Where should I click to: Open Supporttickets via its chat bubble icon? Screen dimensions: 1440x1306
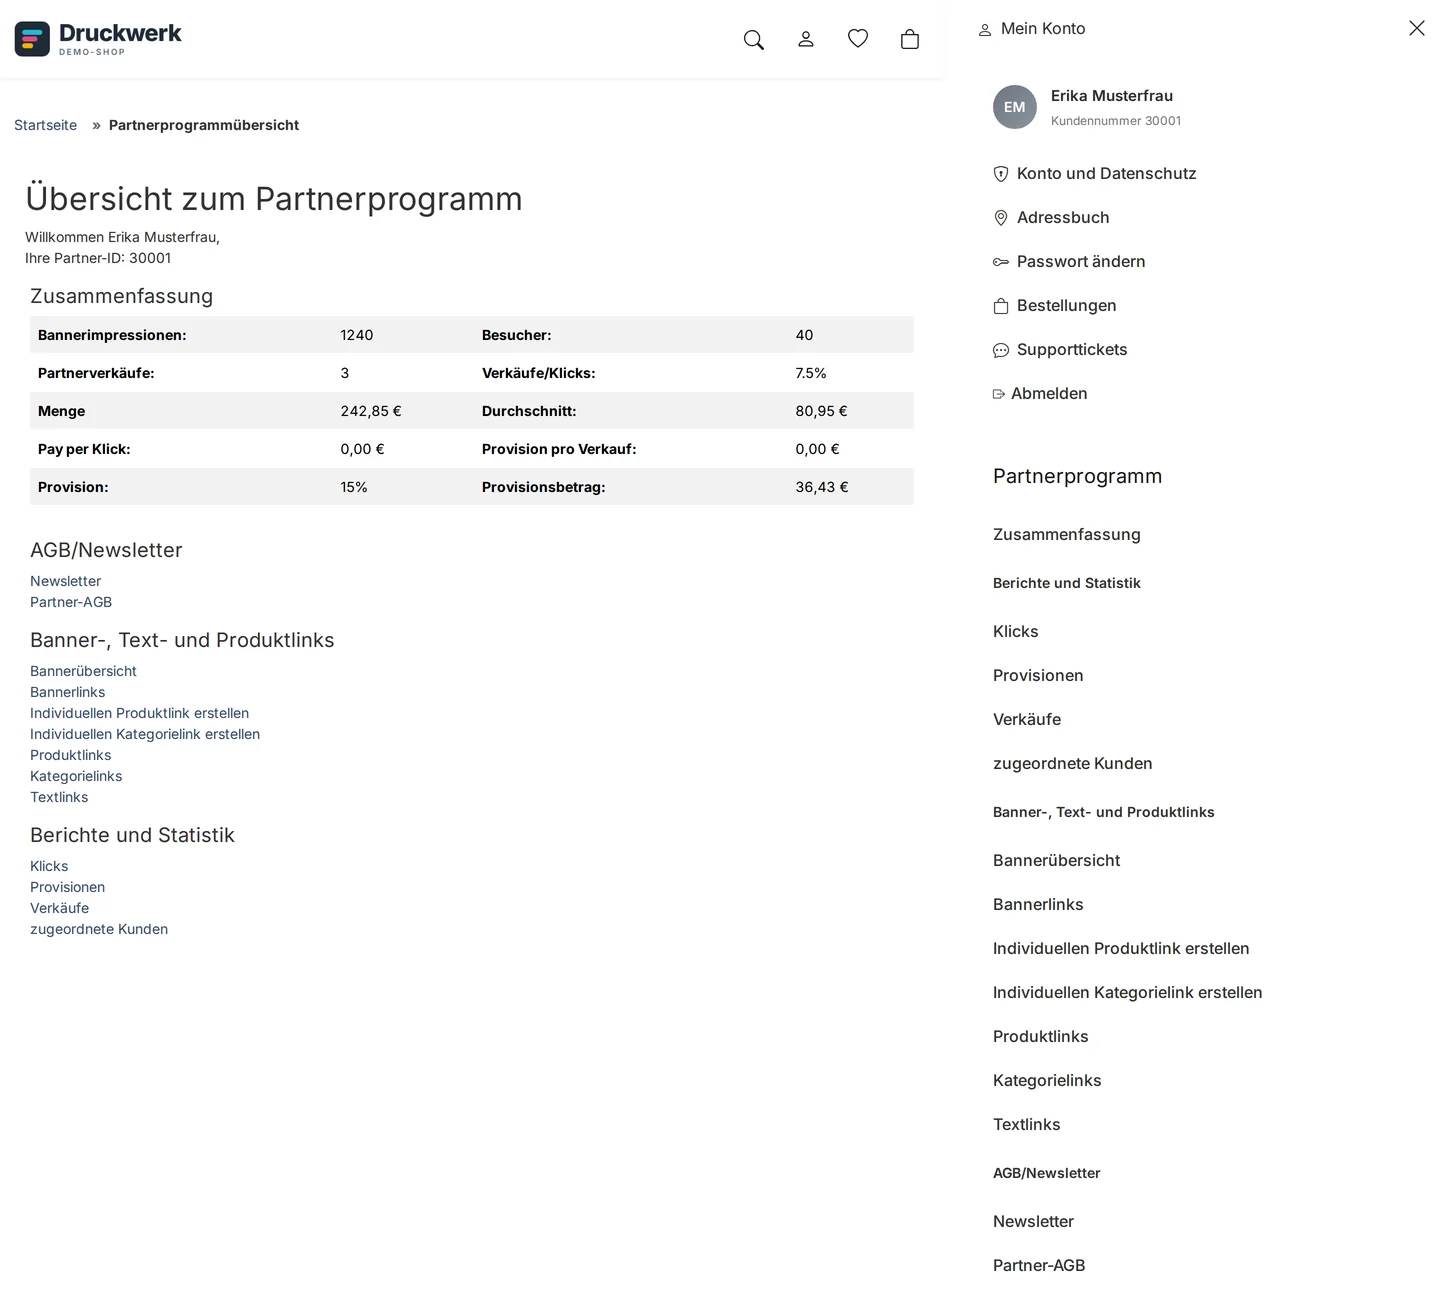point(1001,350)
